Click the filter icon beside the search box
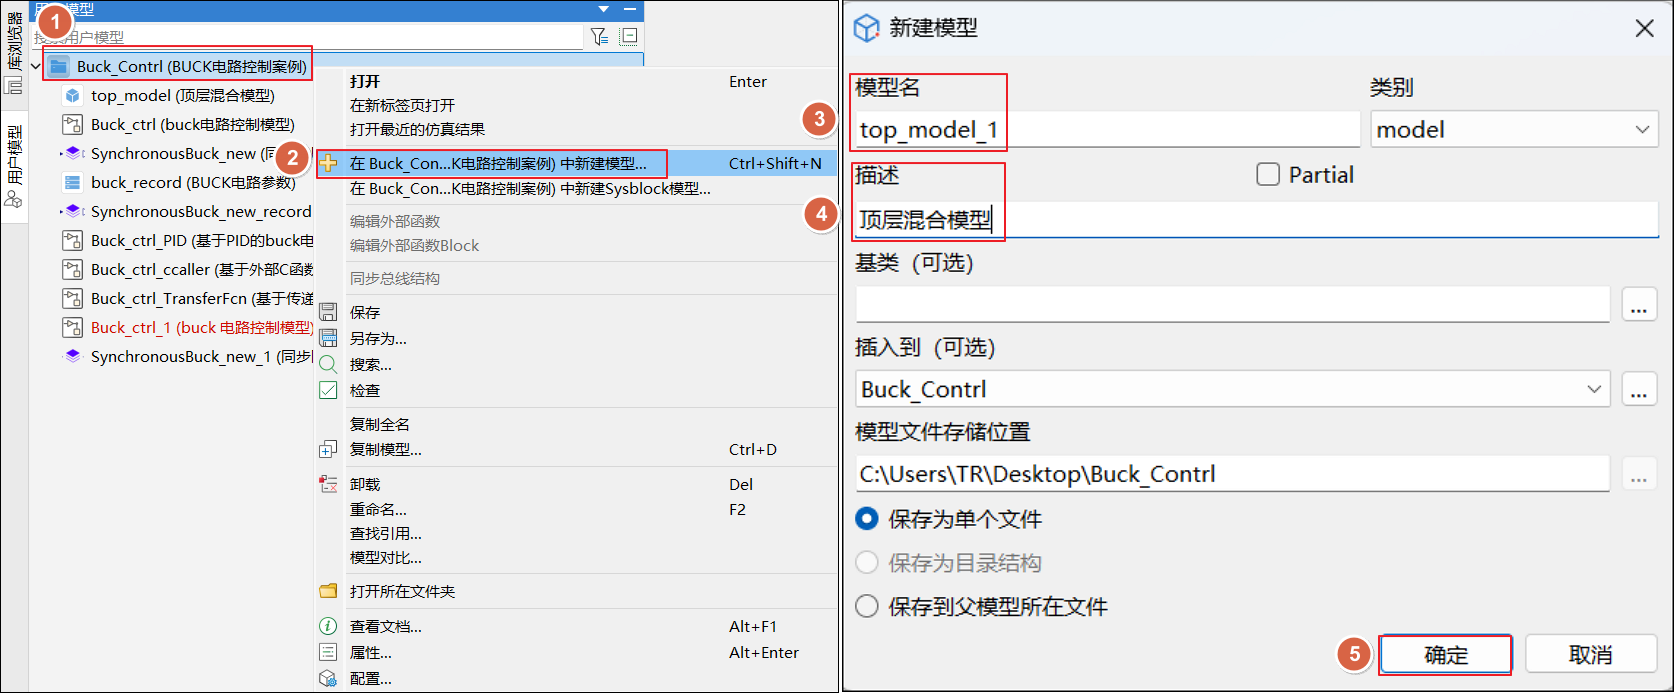 pos(599,37)
